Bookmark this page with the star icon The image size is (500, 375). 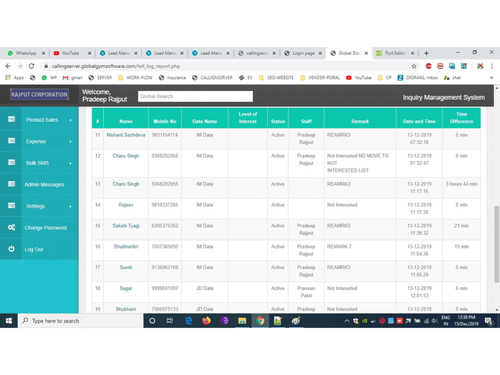pyautogui.click(x=414, y=66)
